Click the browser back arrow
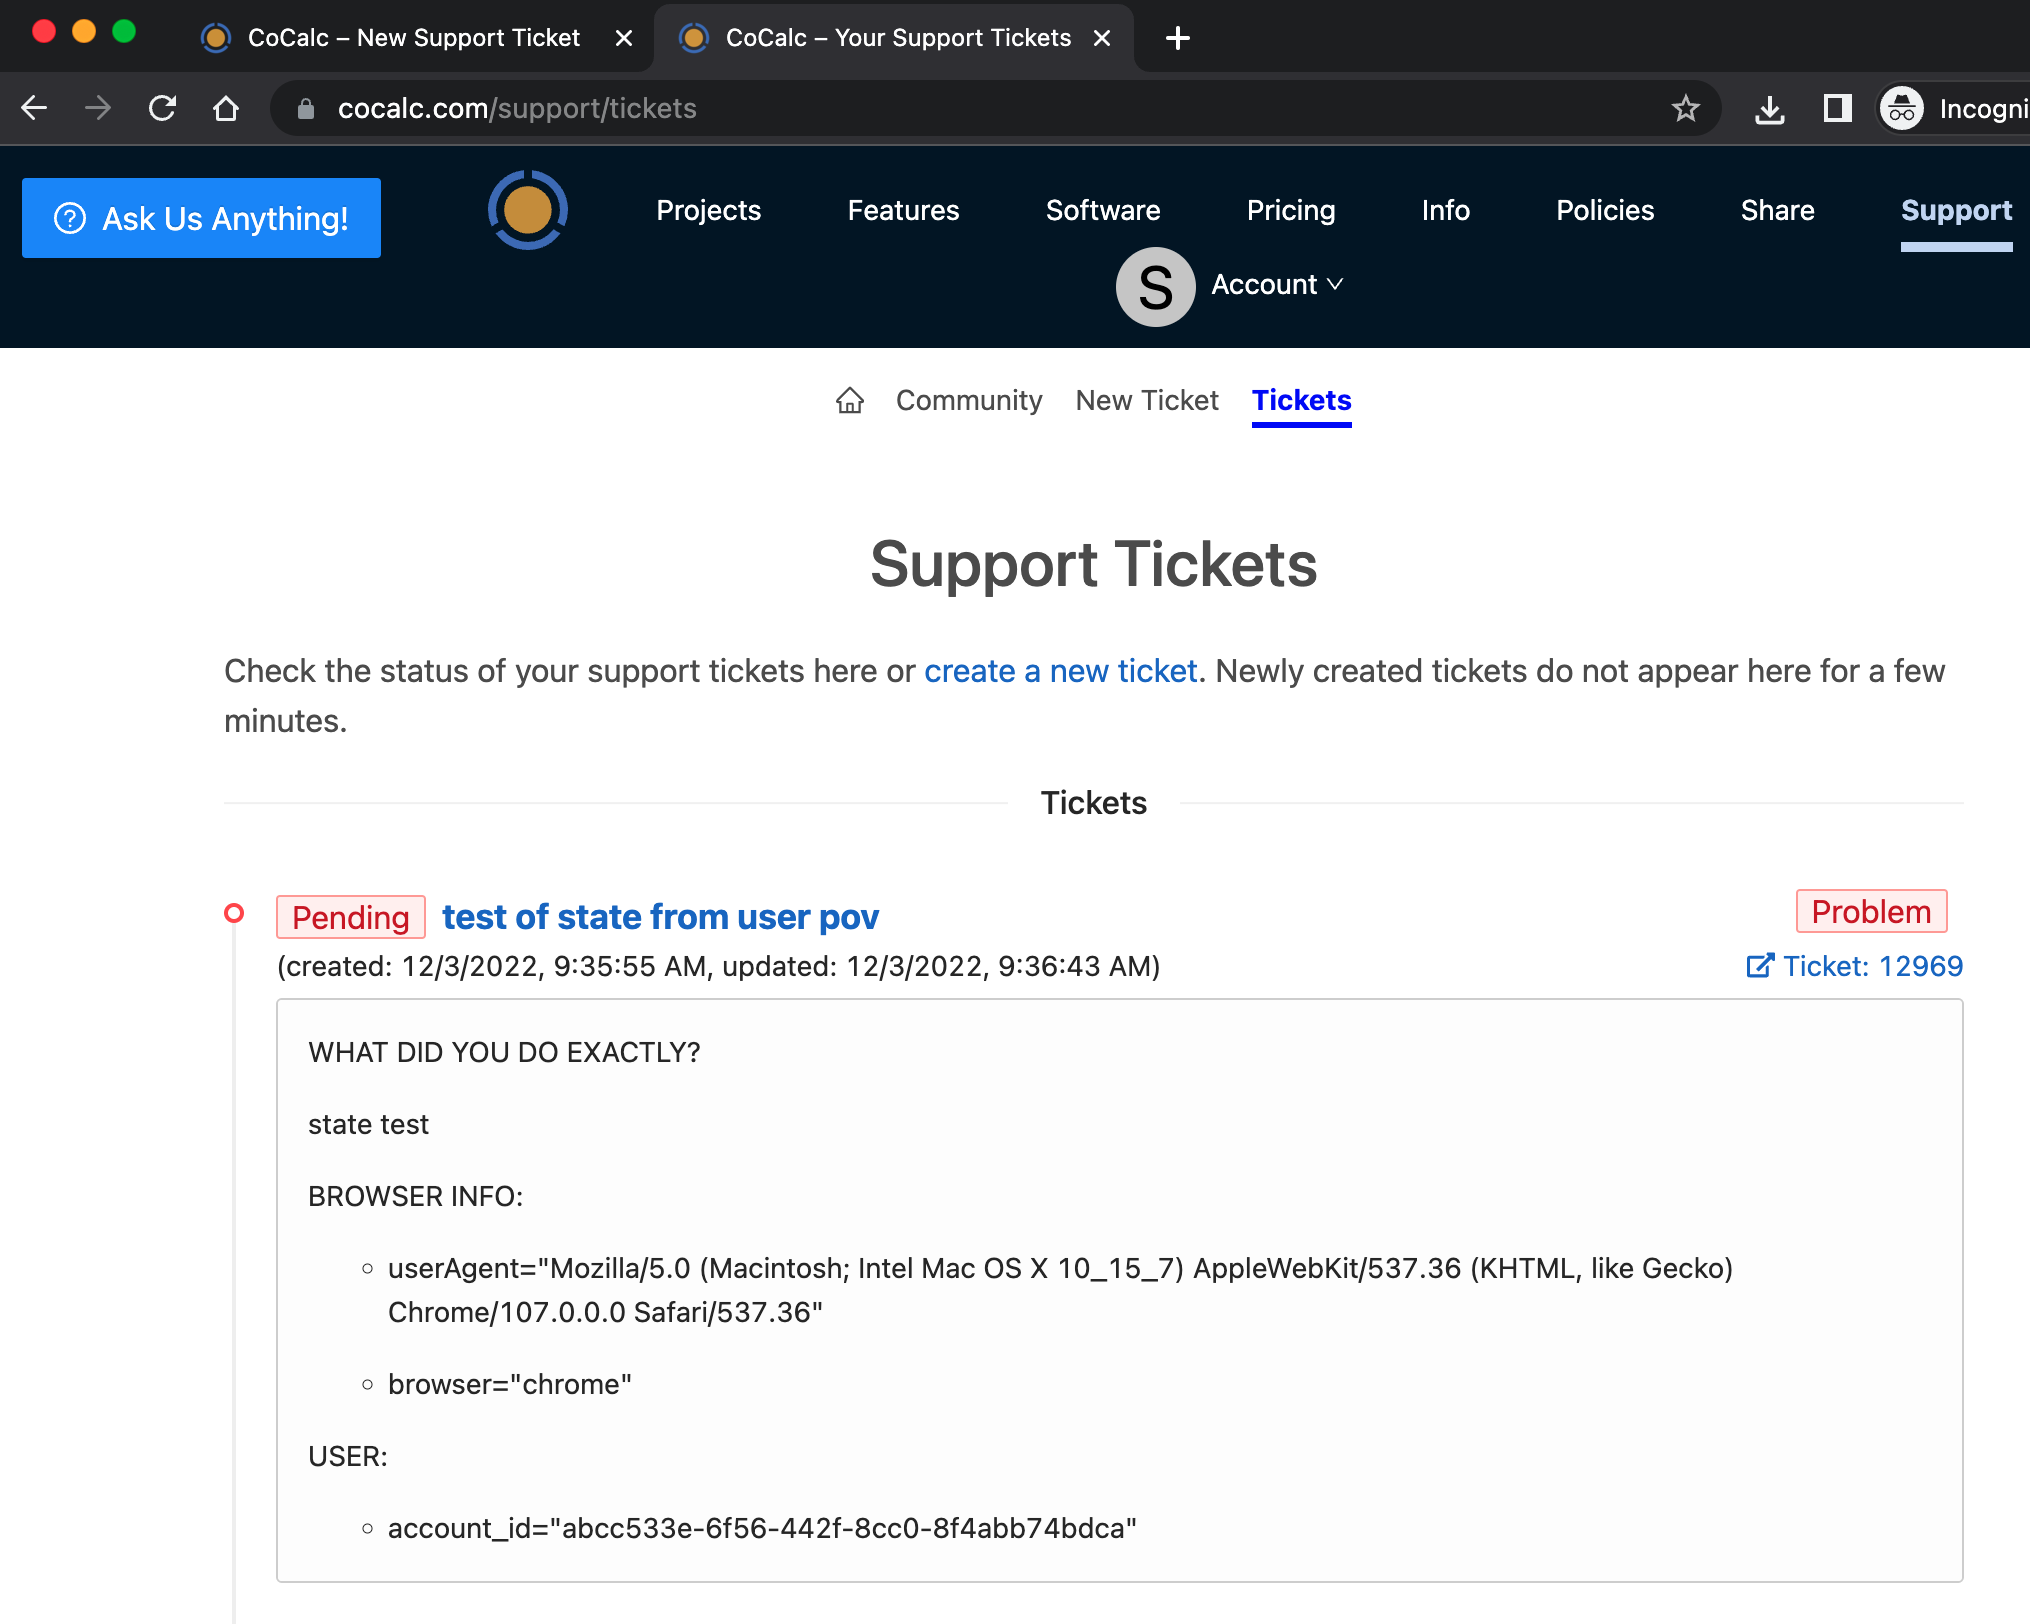Screen dimensions: 2030x1624 pyautogui.click(x=34, y=108)
